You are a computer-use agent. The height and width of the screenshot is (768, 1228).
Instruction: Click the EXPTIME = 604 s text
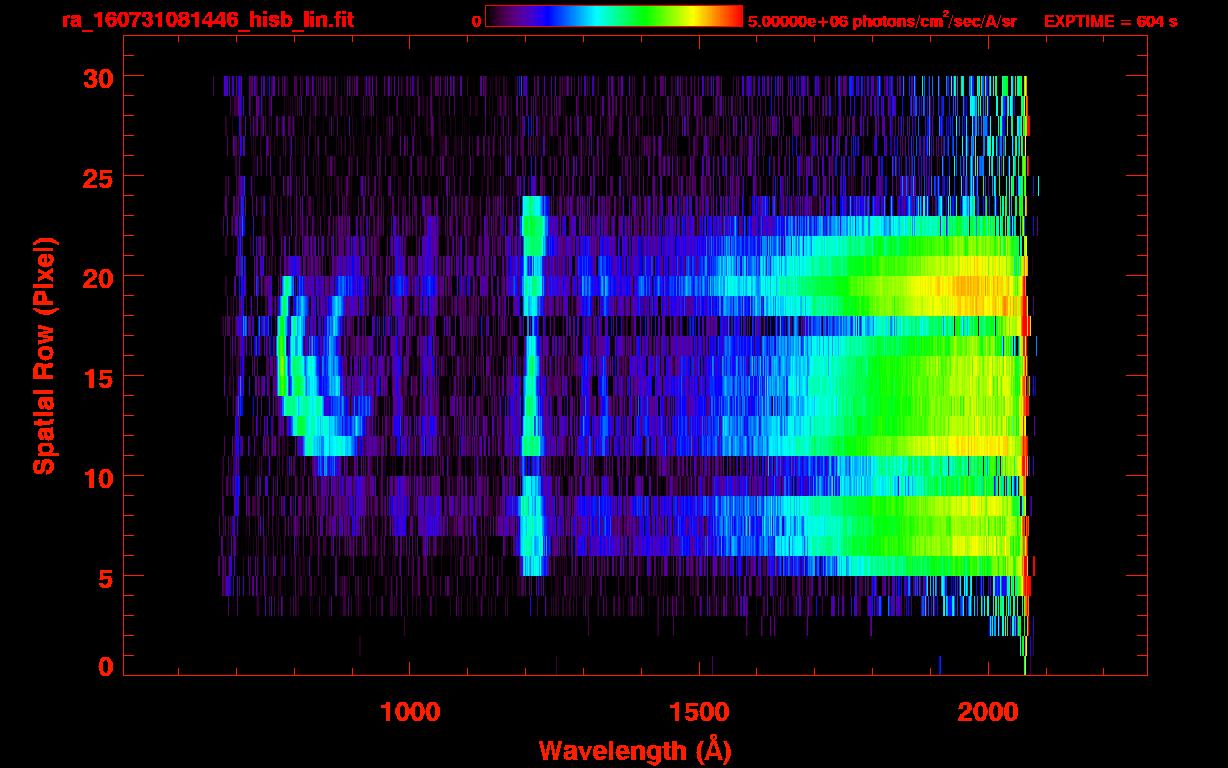point(1110,21)
